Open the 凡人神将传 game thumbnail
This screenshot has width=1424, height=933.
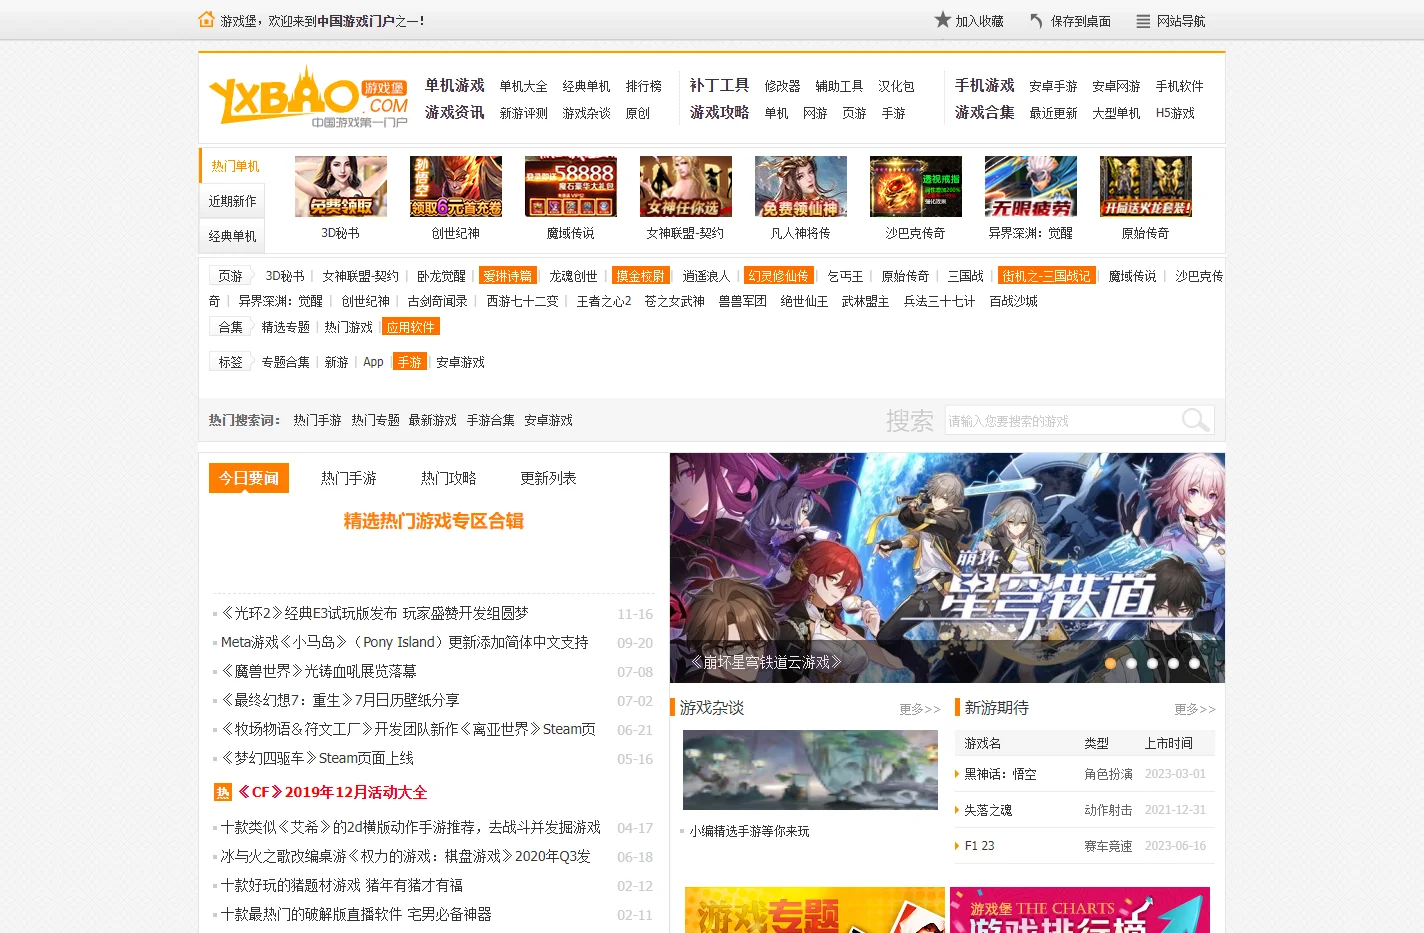(801, 186)
